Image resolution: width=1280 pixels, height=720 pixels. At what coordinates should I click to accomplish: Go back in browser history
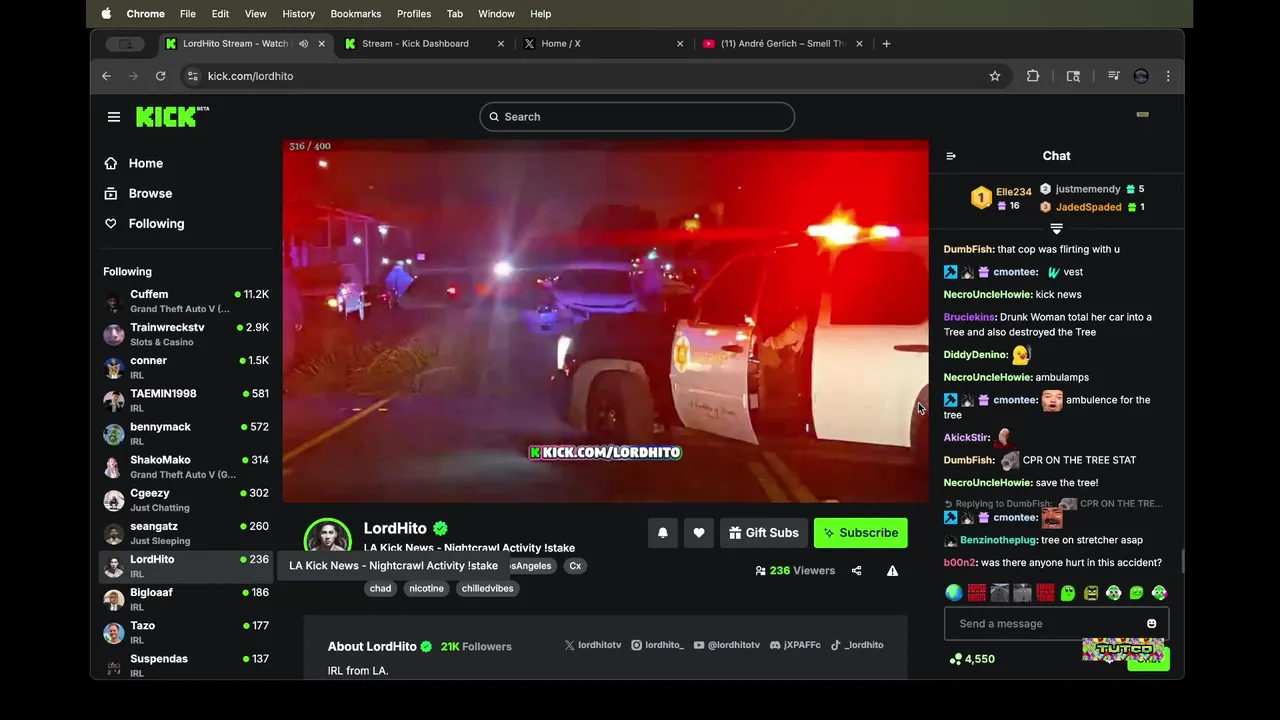[107, 76]
